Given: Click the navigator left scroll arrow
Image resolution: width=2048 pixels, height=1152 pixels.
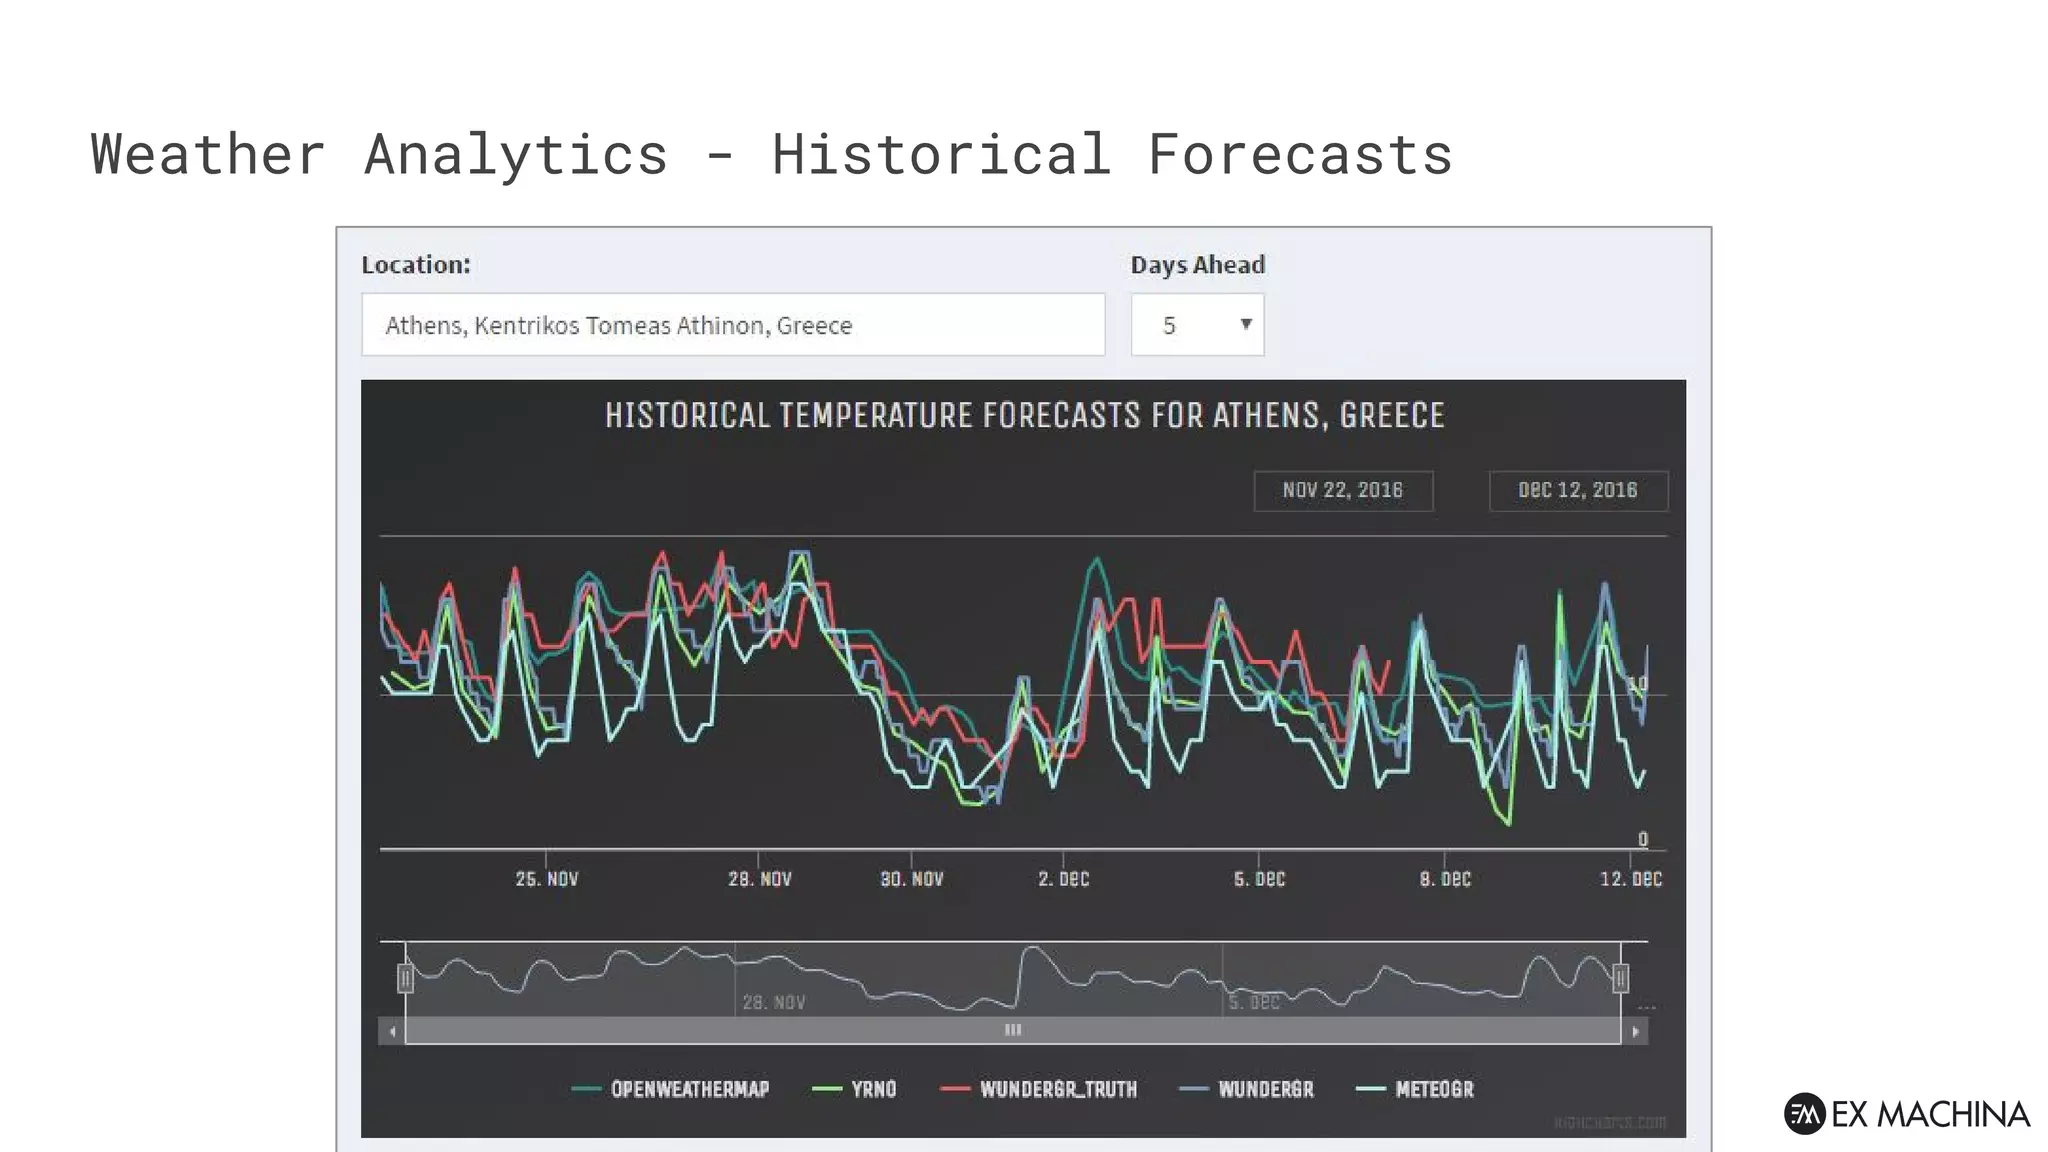Looking at the screenshot, I should click(x=392, y=1031).
